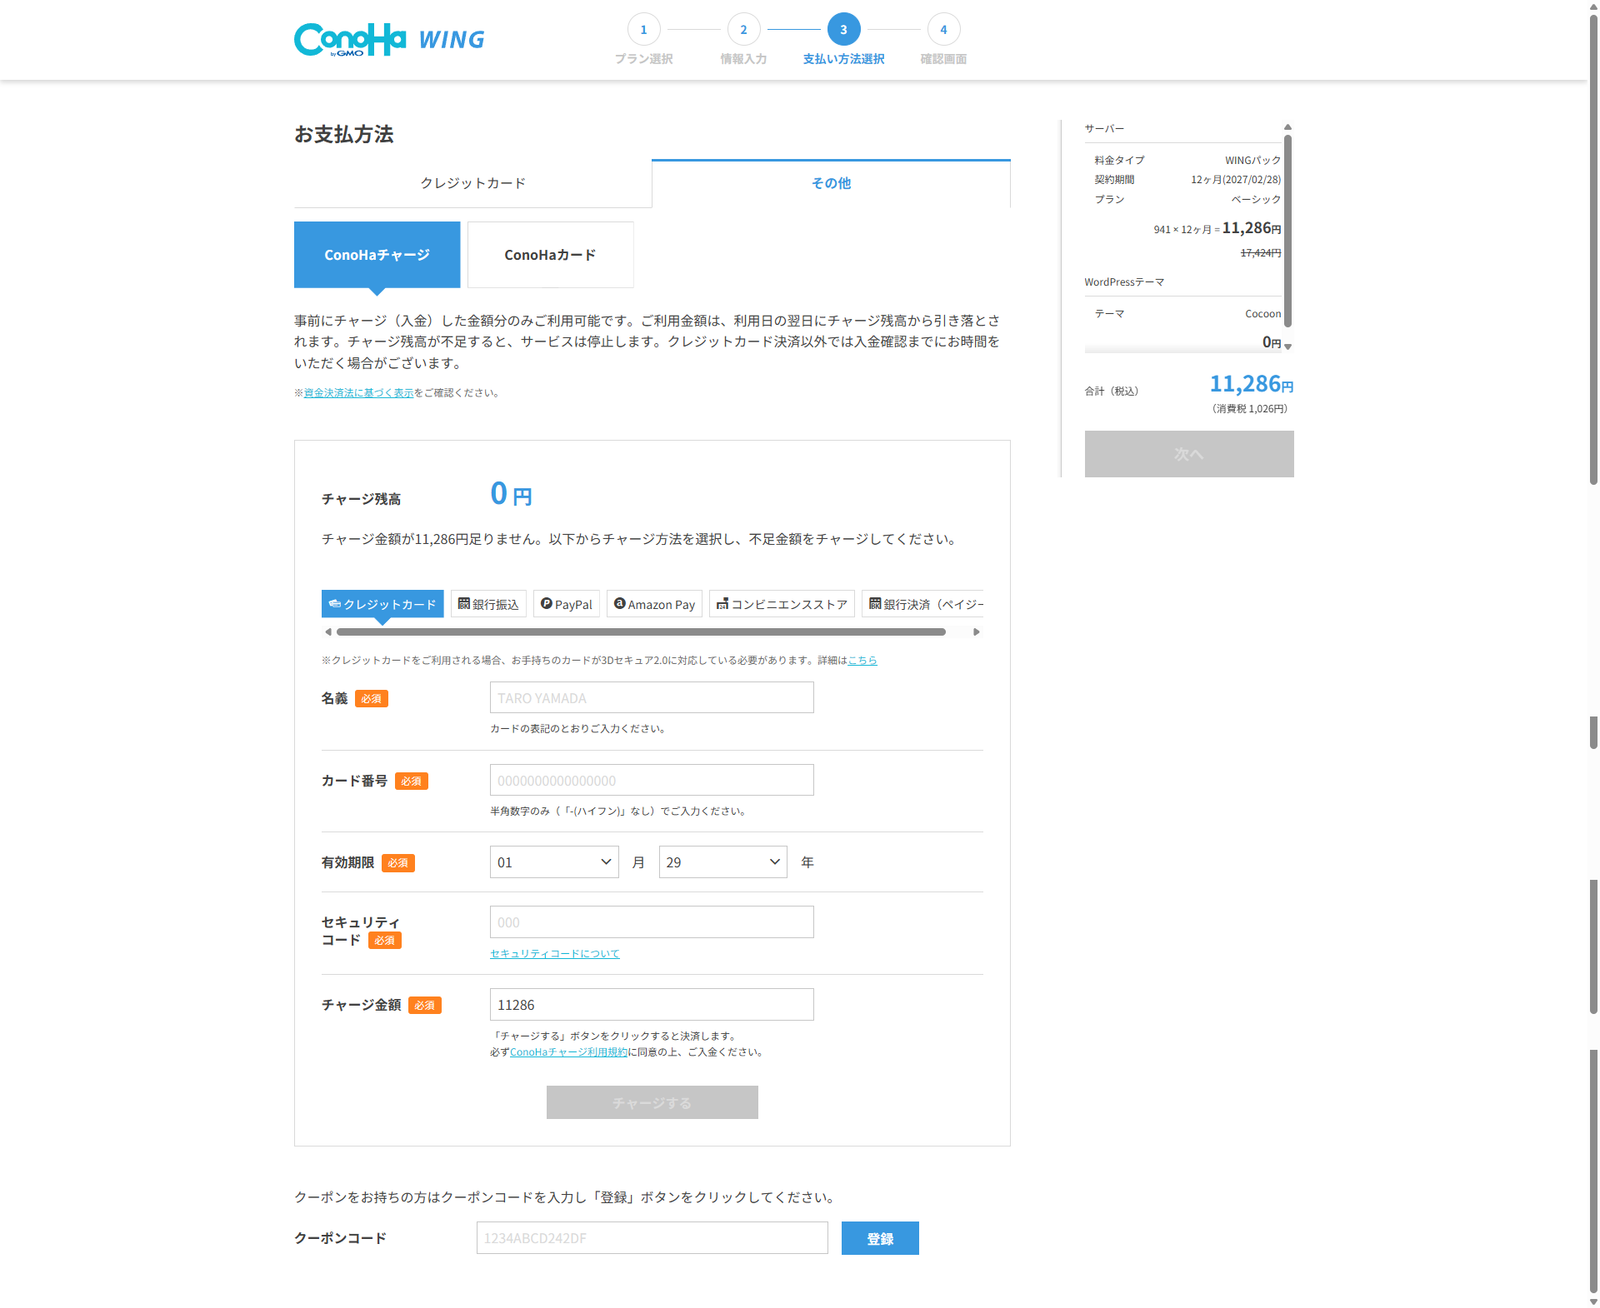Click the Cocoon theme value

coord(1263,314)
